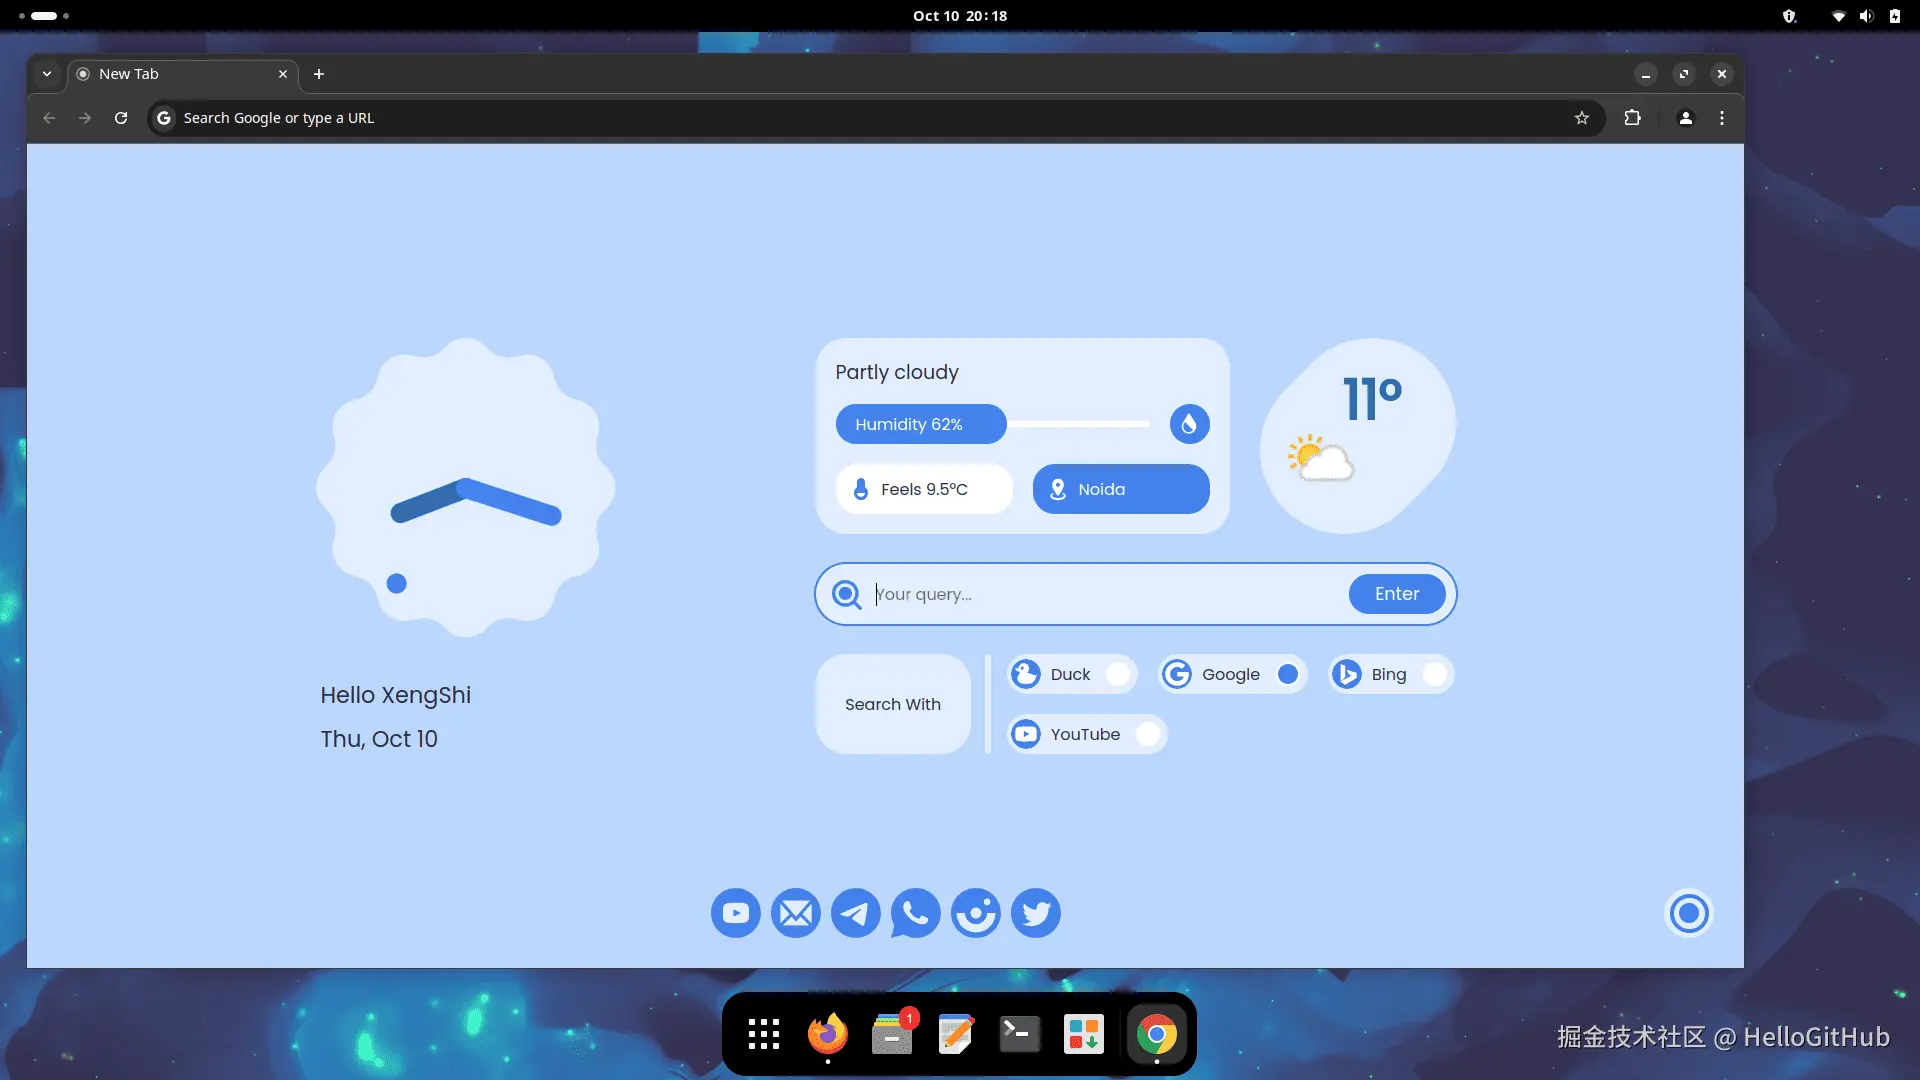This screenshot has width=1920, height=1080.
Task: Open the Reddit shortcut icon
Action: pyautogui.click(x=976, y=913)
